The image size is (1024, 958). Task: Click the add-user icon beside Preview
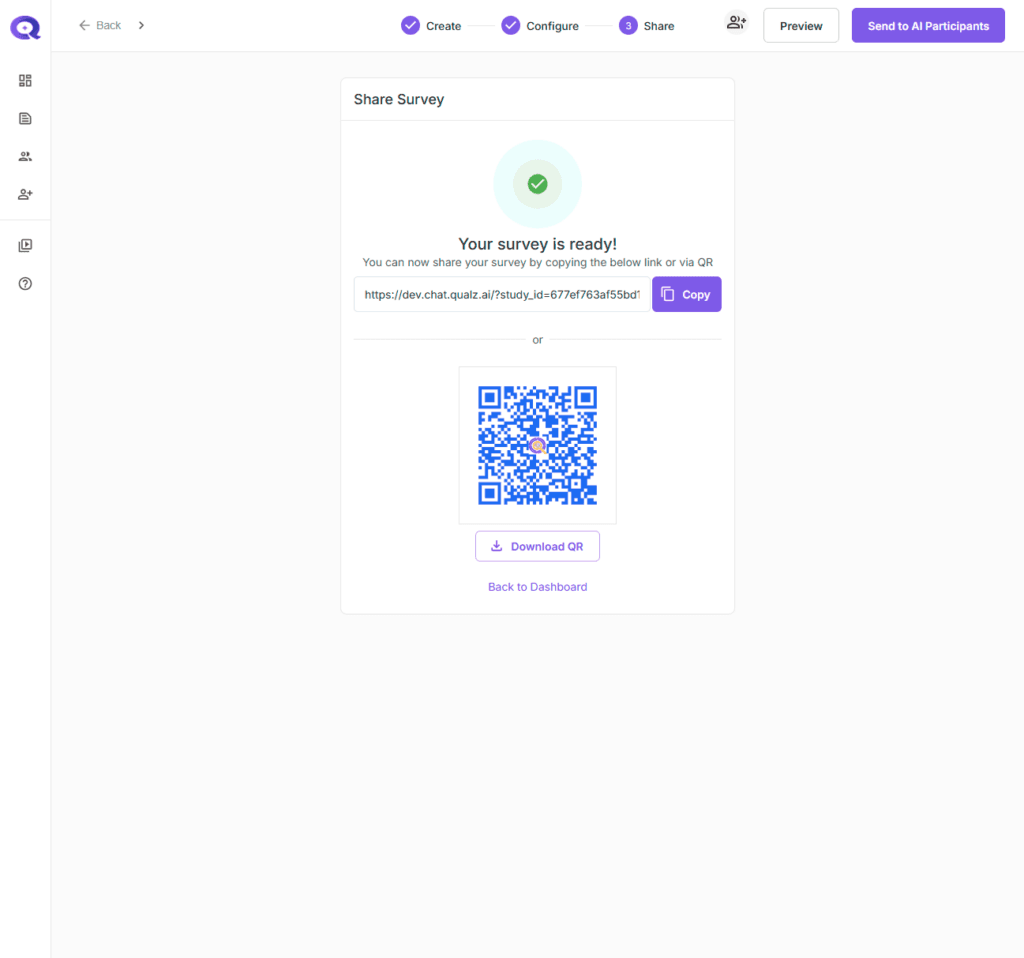tap(736, 24)
